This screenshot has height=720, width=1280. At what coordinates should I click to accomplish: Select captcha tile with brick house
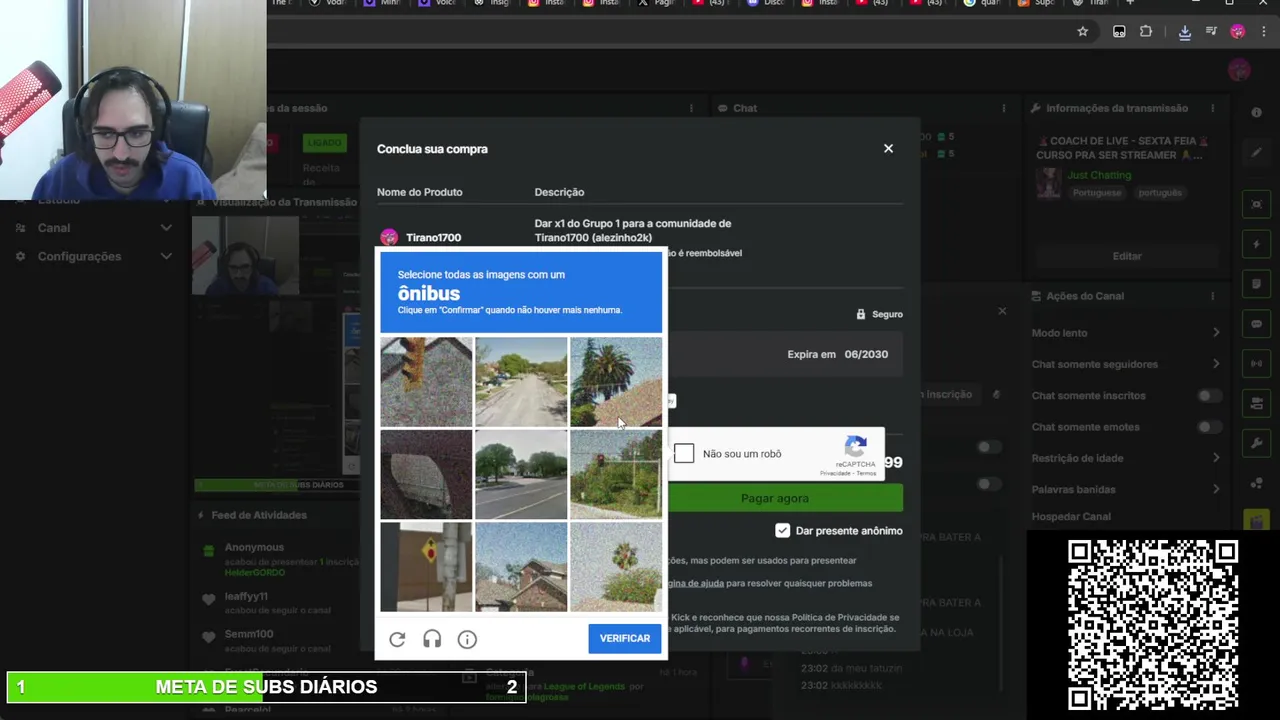(521, 567)
